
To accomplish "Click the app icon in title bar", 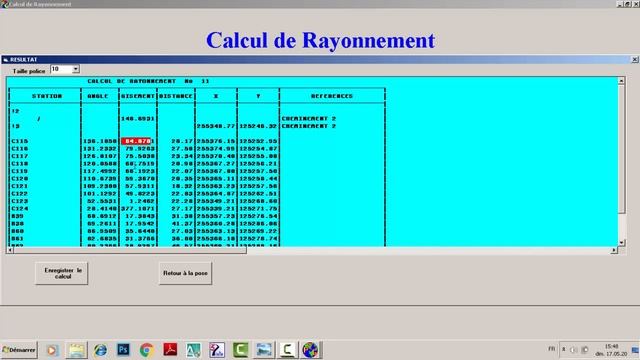I will [x=4, y=4].
